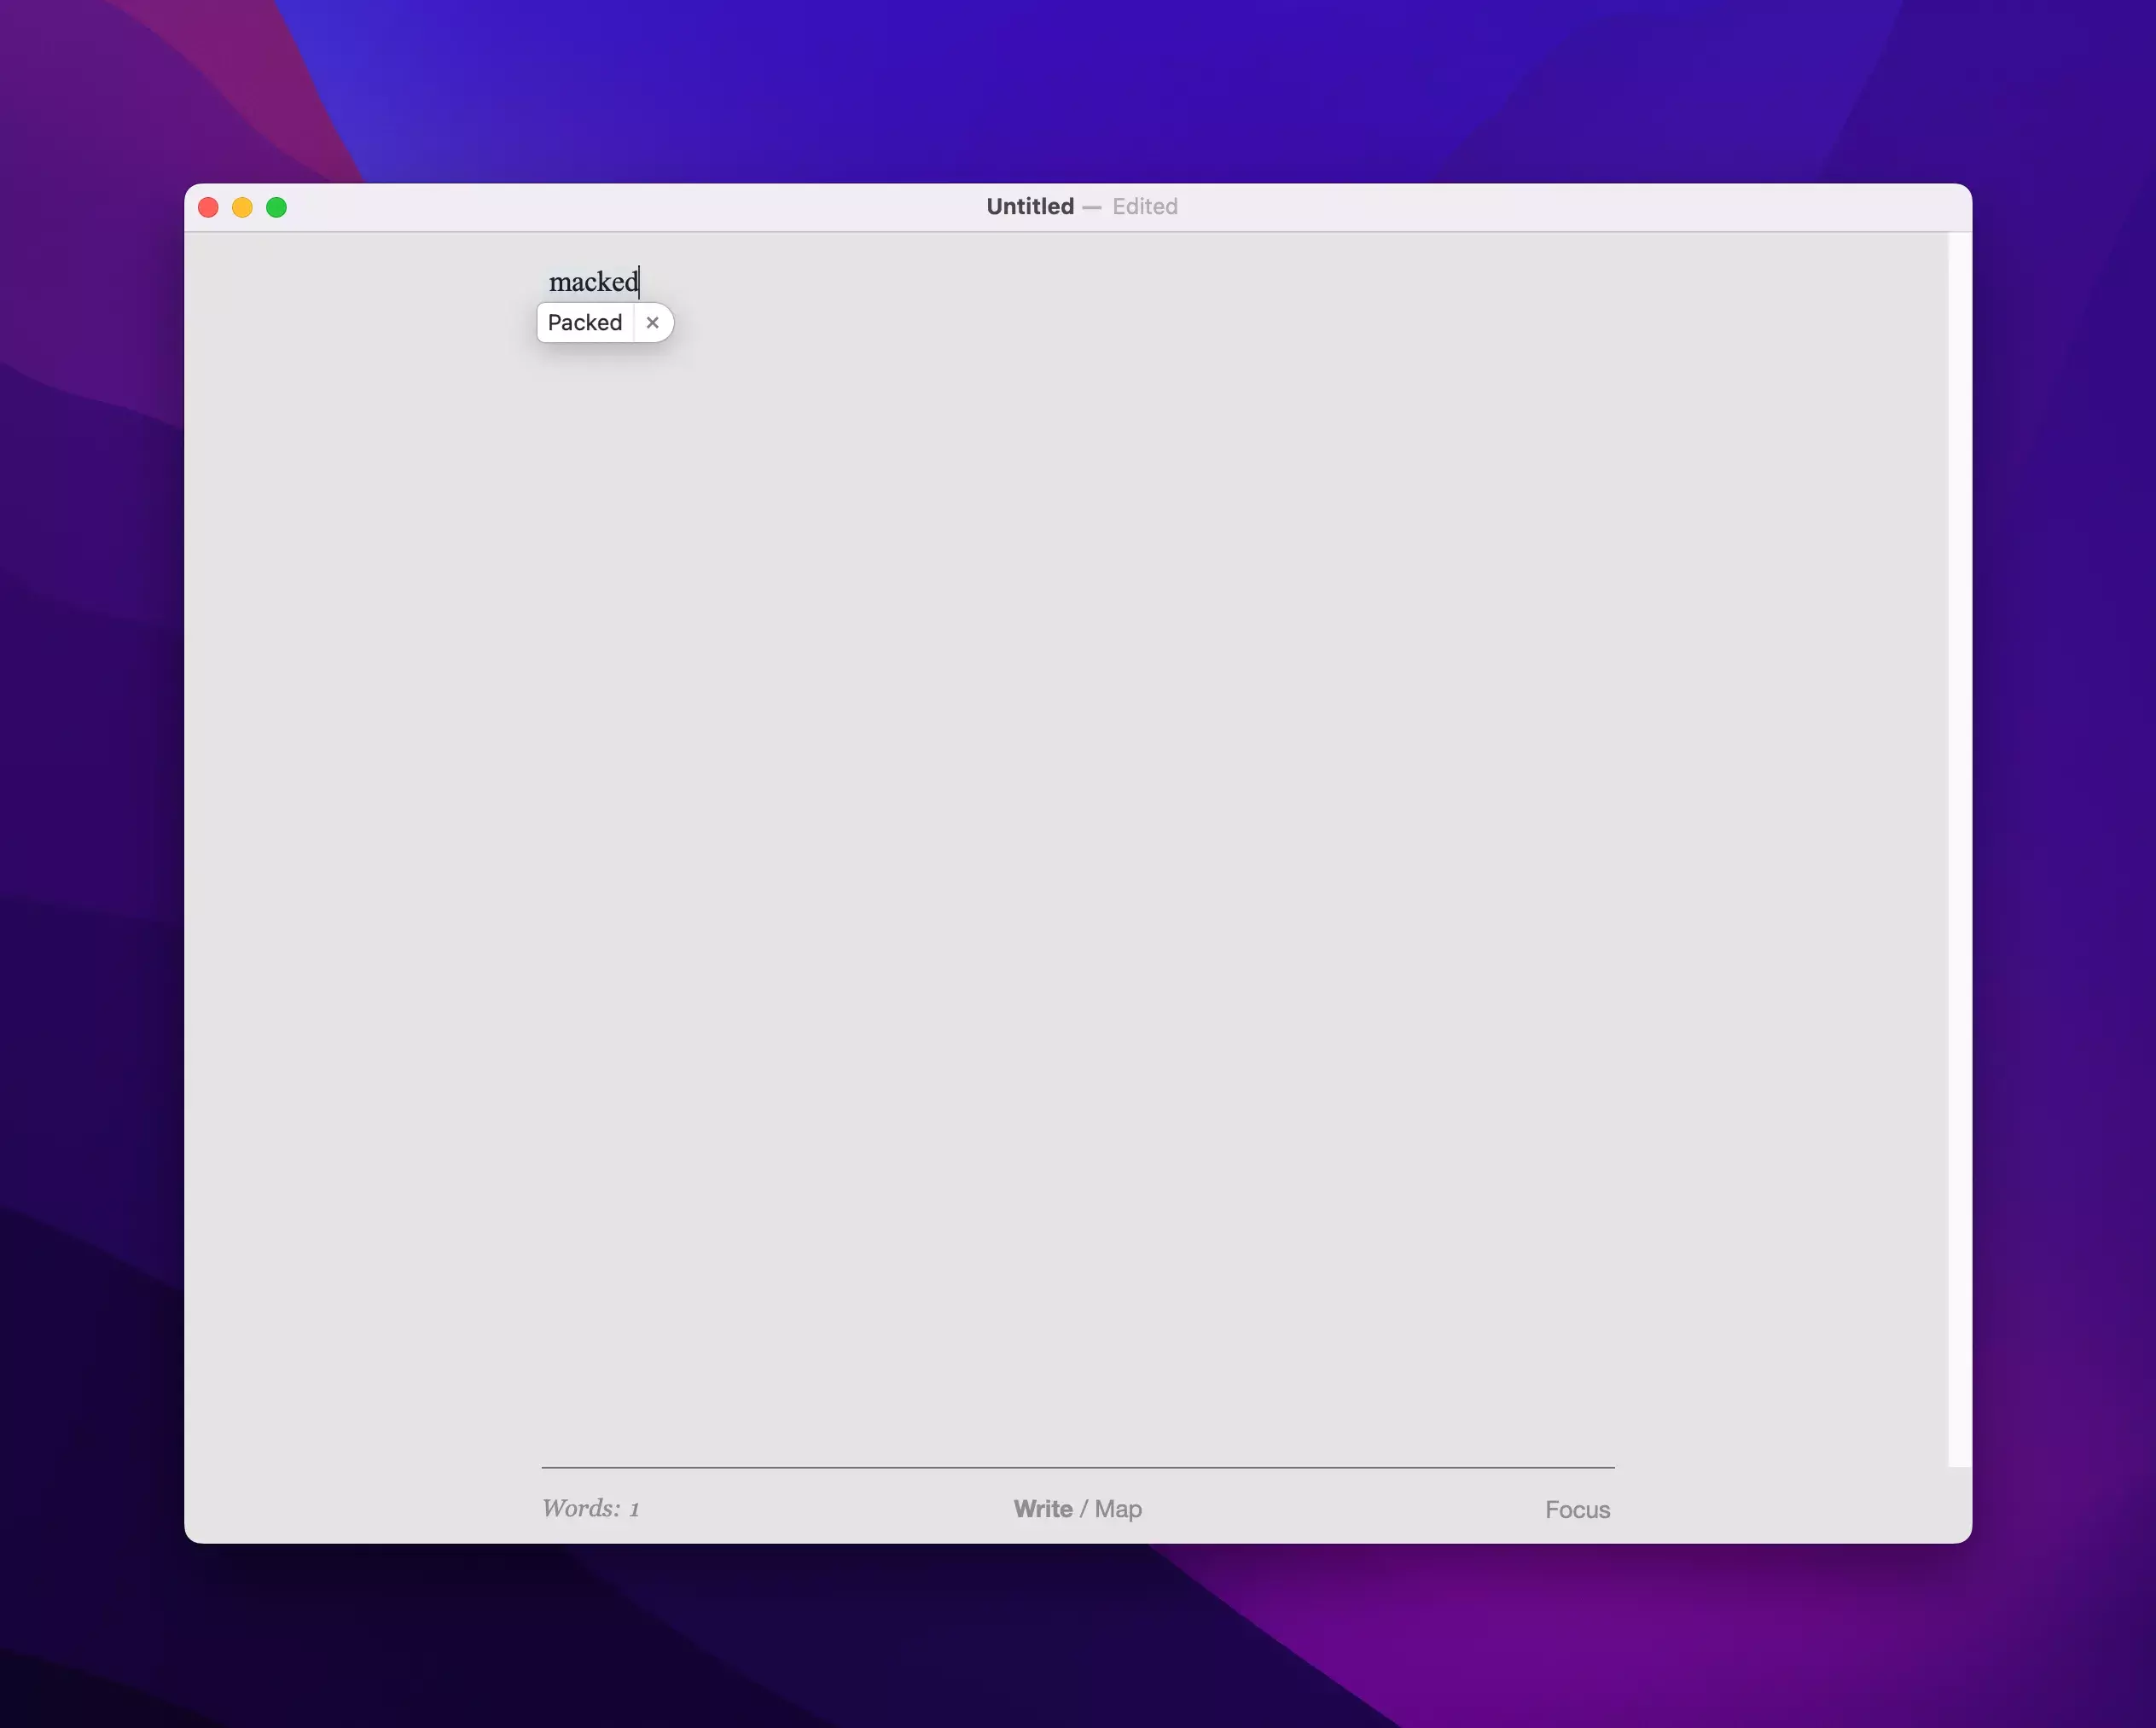Click the Words count indicator

point(590,1508)
